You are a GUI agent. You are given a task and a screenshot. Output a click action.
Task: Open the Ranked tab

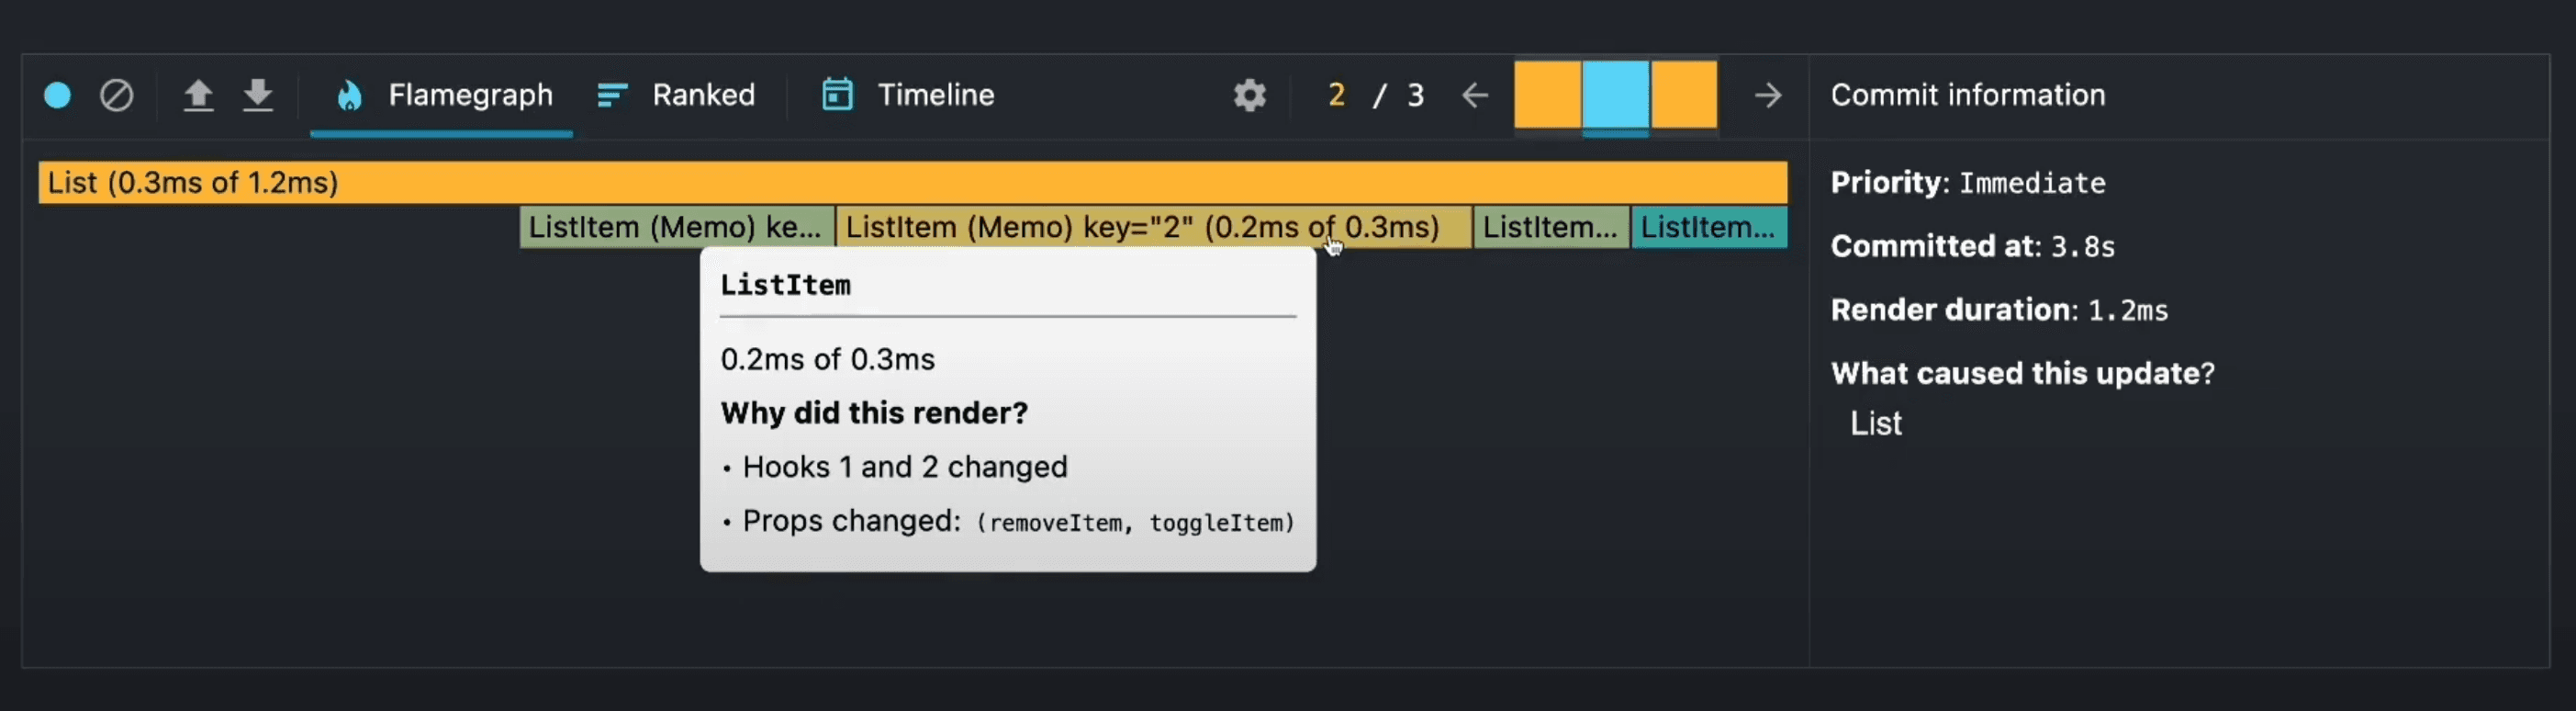click(x=676, y=95)
